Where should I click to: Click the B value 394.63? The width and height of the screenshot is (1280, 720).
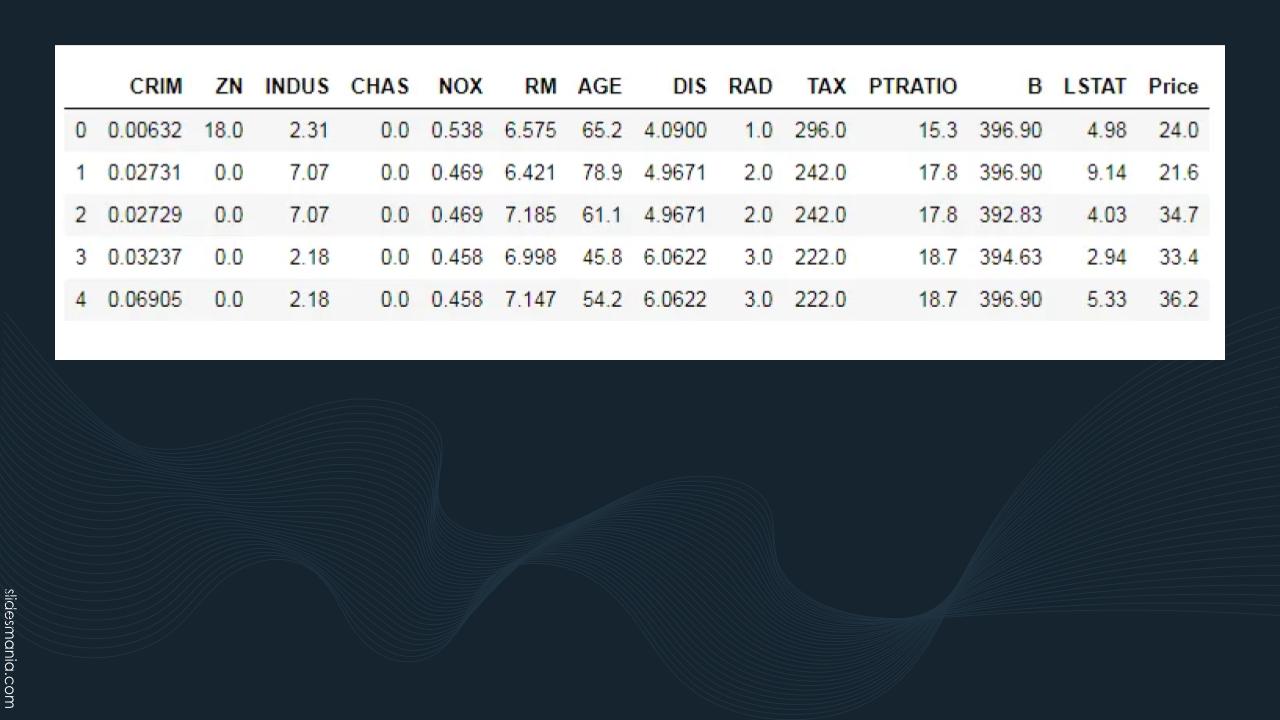click(1010, 257)
